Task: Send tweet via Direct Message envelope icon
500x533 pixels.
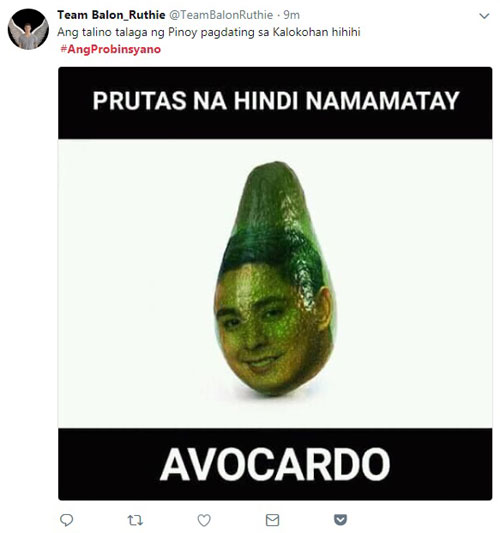Action: tap(272, 520)
